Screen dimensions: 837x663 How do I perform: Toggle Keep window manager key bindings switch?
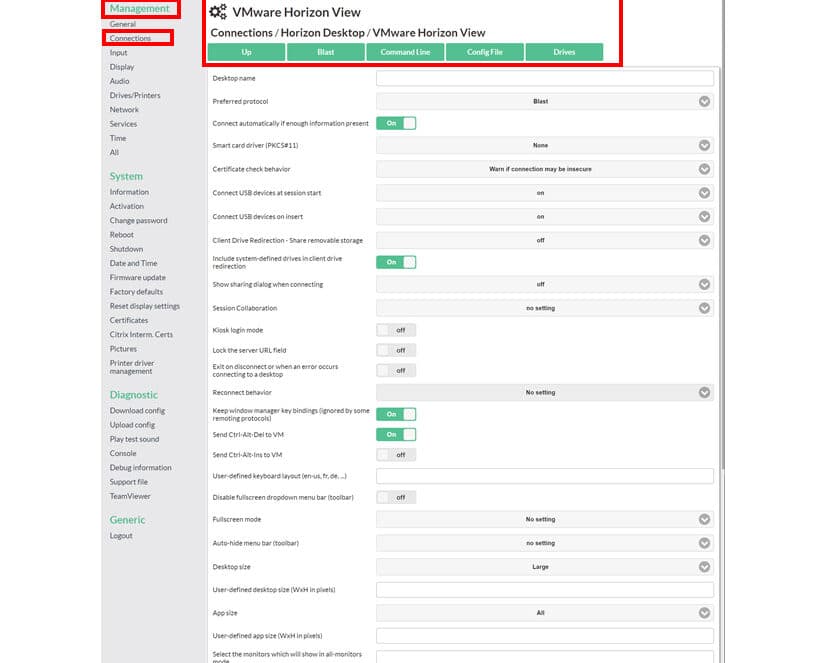pos(396,414)
